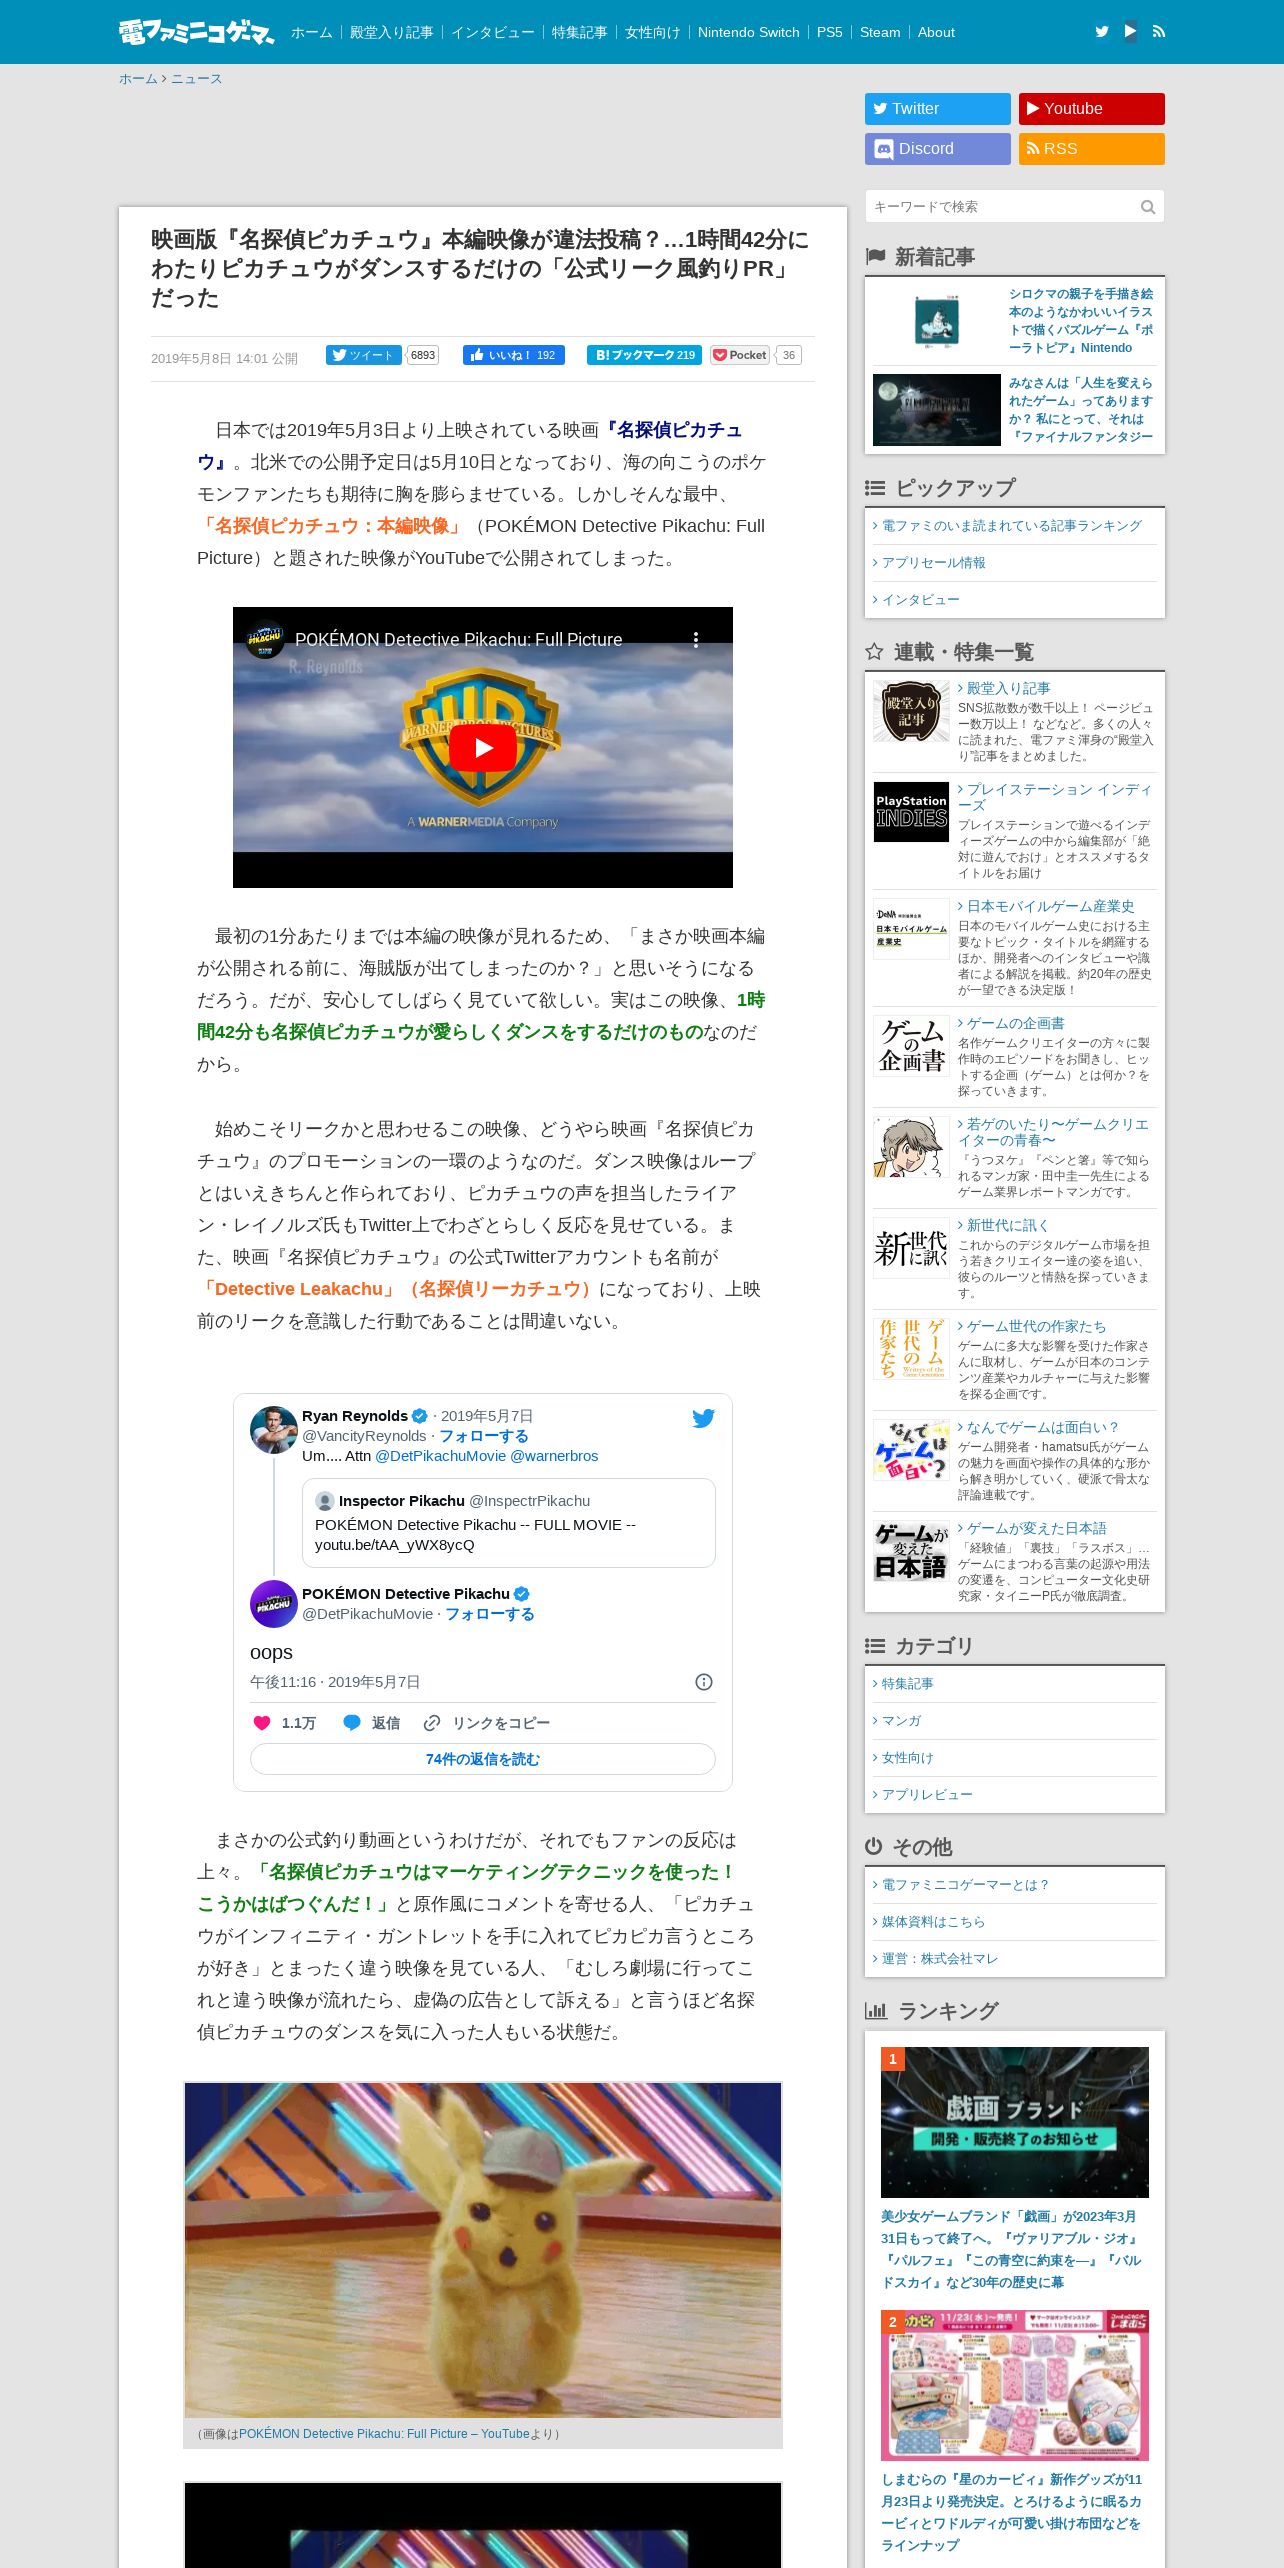Open ゲームの企画書 series thumbnail
This screenshot has width=1284, height=2568.
click(x=911, y=1046)
